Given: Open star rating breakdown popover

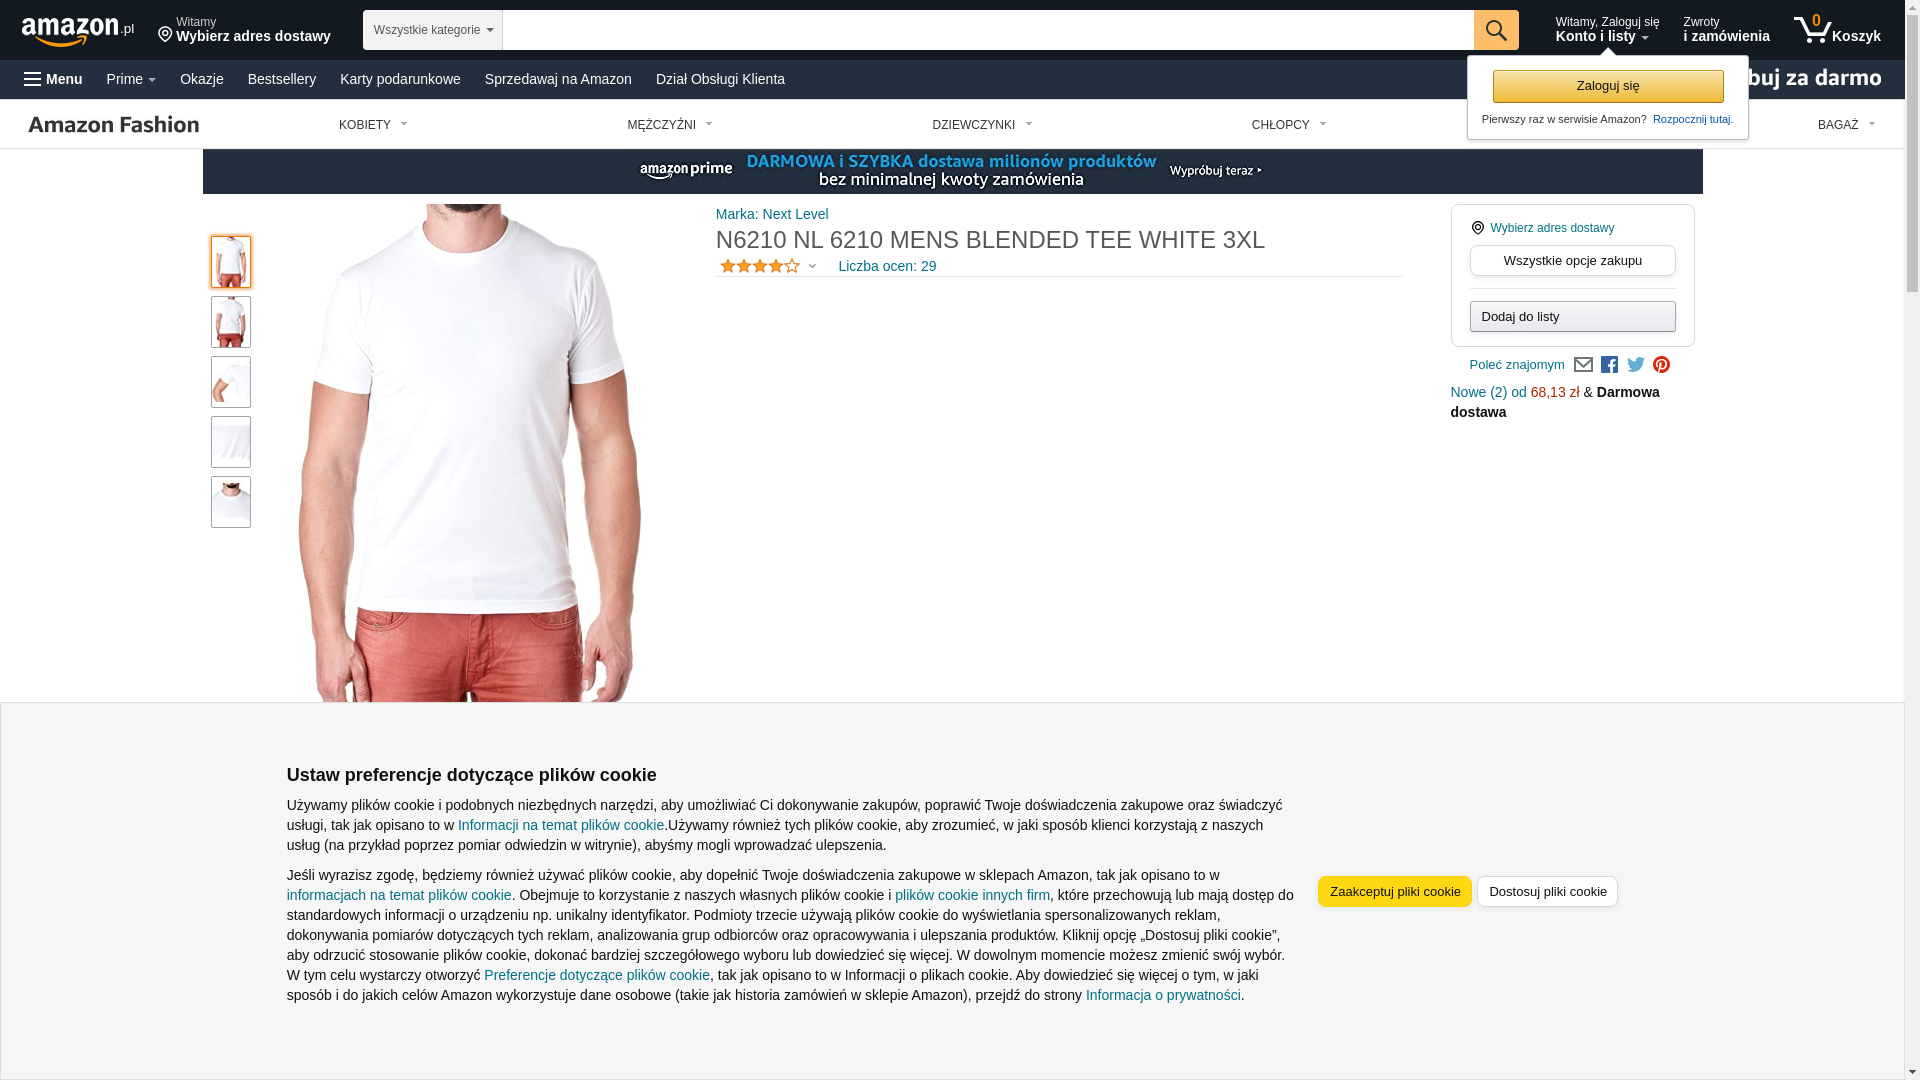Looking at the screenshot, I should coord(768,266).
